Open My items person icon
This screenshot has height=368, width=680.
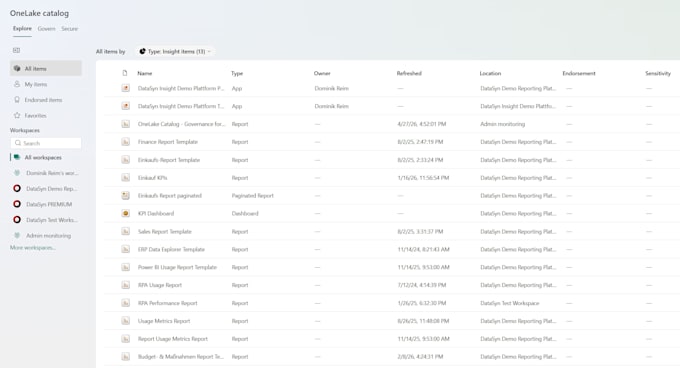[17, 84]
